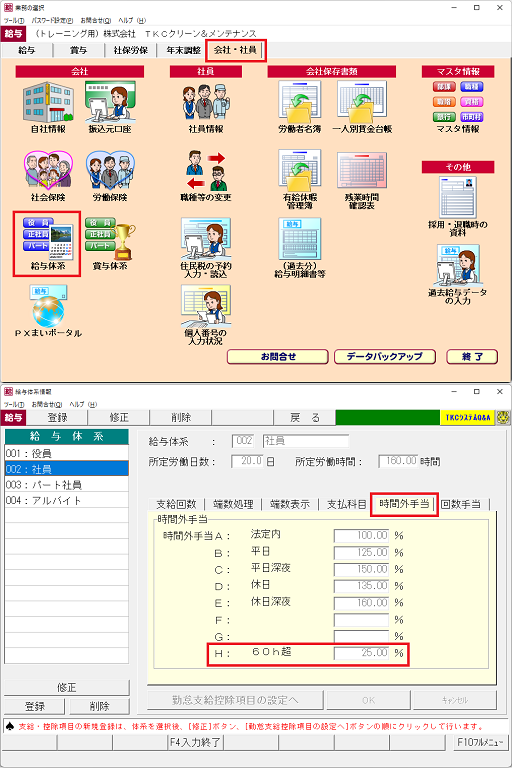This screenshot has width=512, height=768.
Task: Click 削除 in the top toolbar
Action: pos(181,418)
